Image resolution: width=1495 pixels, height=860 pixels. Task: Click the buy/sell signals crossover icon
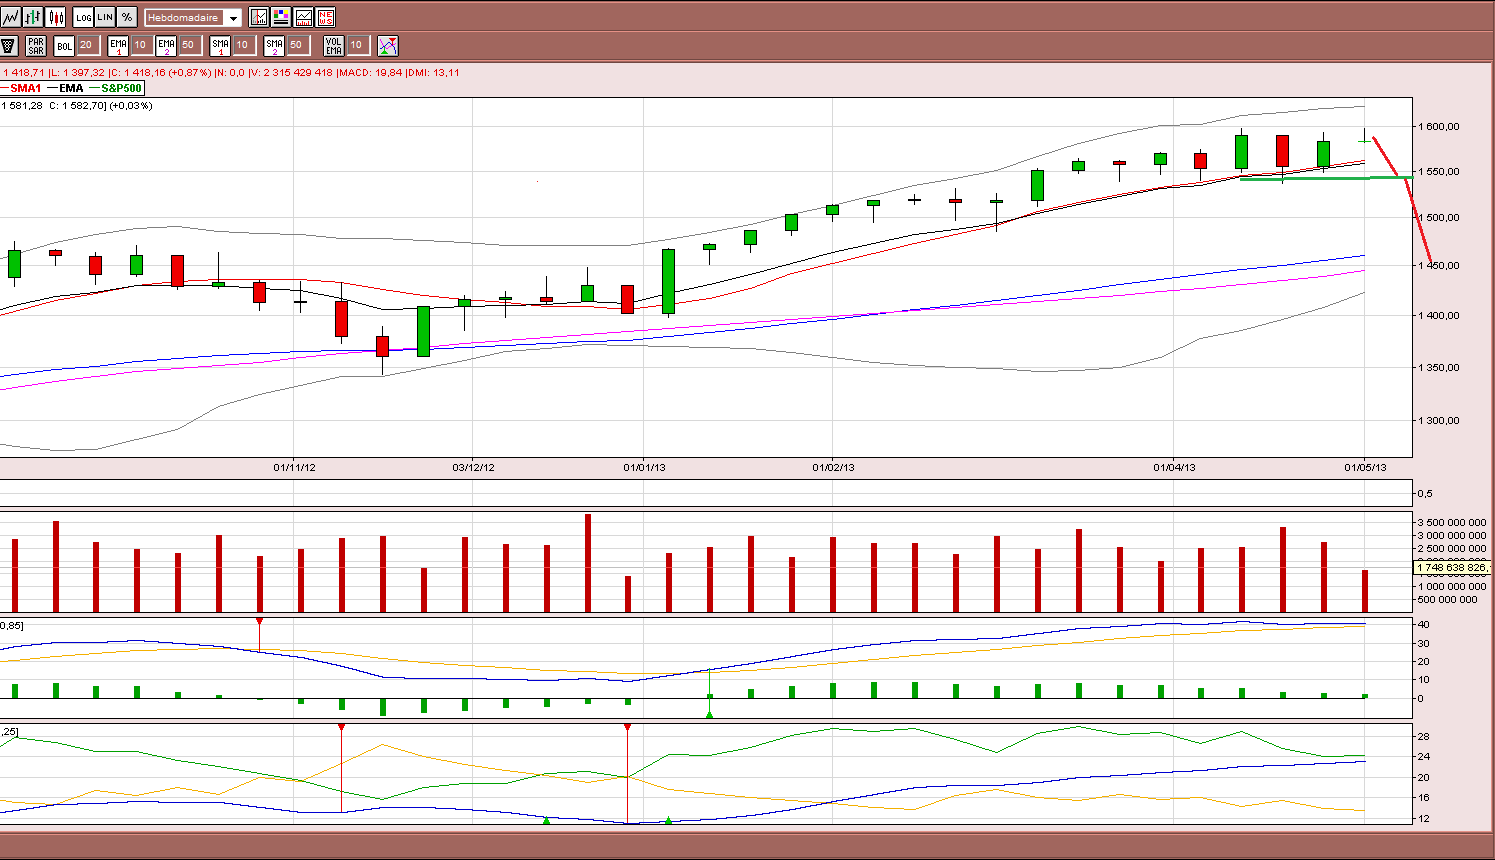pos(388,45)
